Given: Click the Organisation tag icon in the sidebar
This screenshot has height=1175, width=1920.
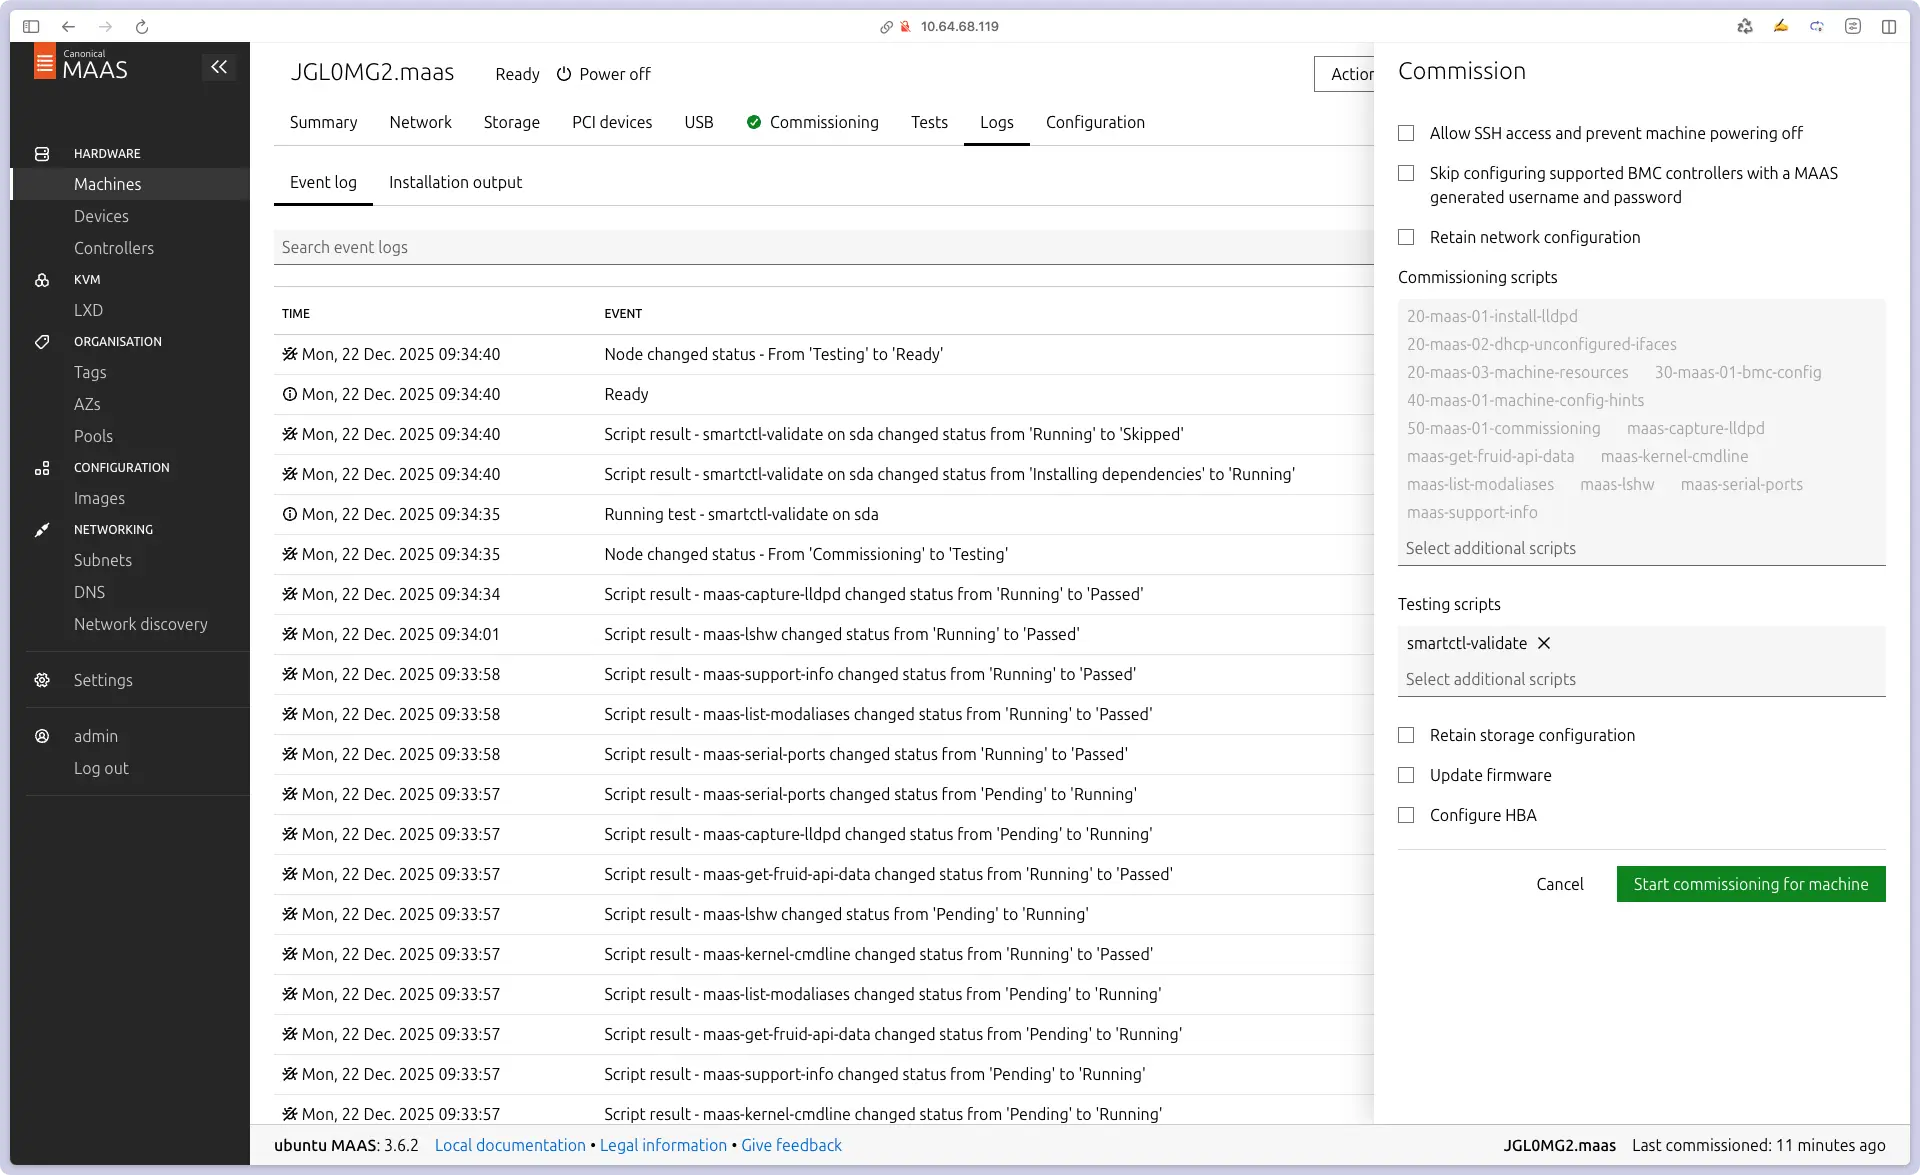Looking at the screenshot, I should point(42,342).
